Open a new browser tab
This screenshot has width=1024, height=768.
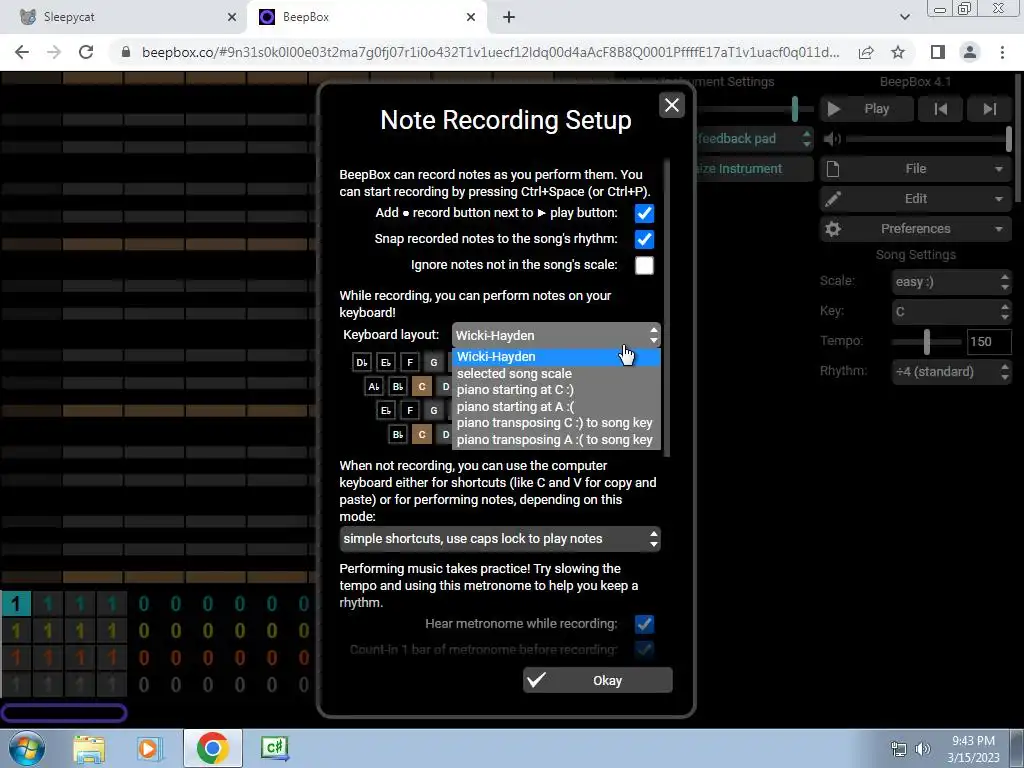(509, 17)
